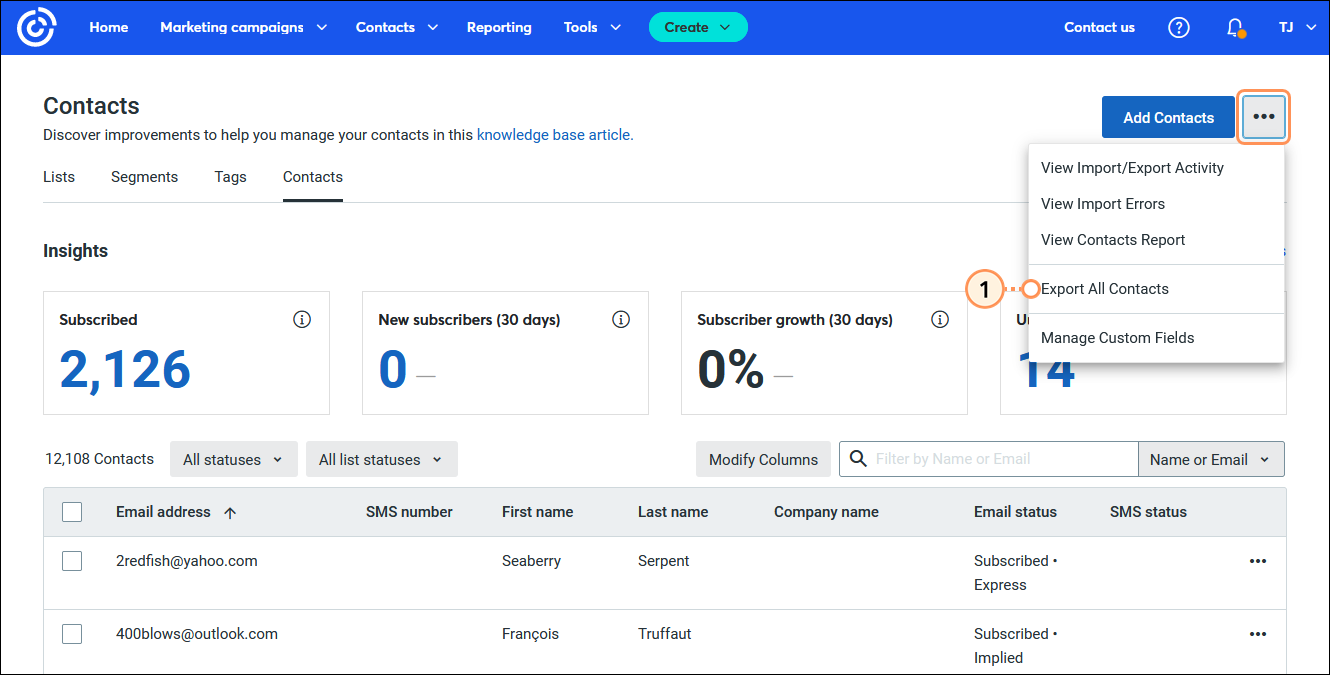Click last name Truffaut
1330x675 pixels.
665,634
